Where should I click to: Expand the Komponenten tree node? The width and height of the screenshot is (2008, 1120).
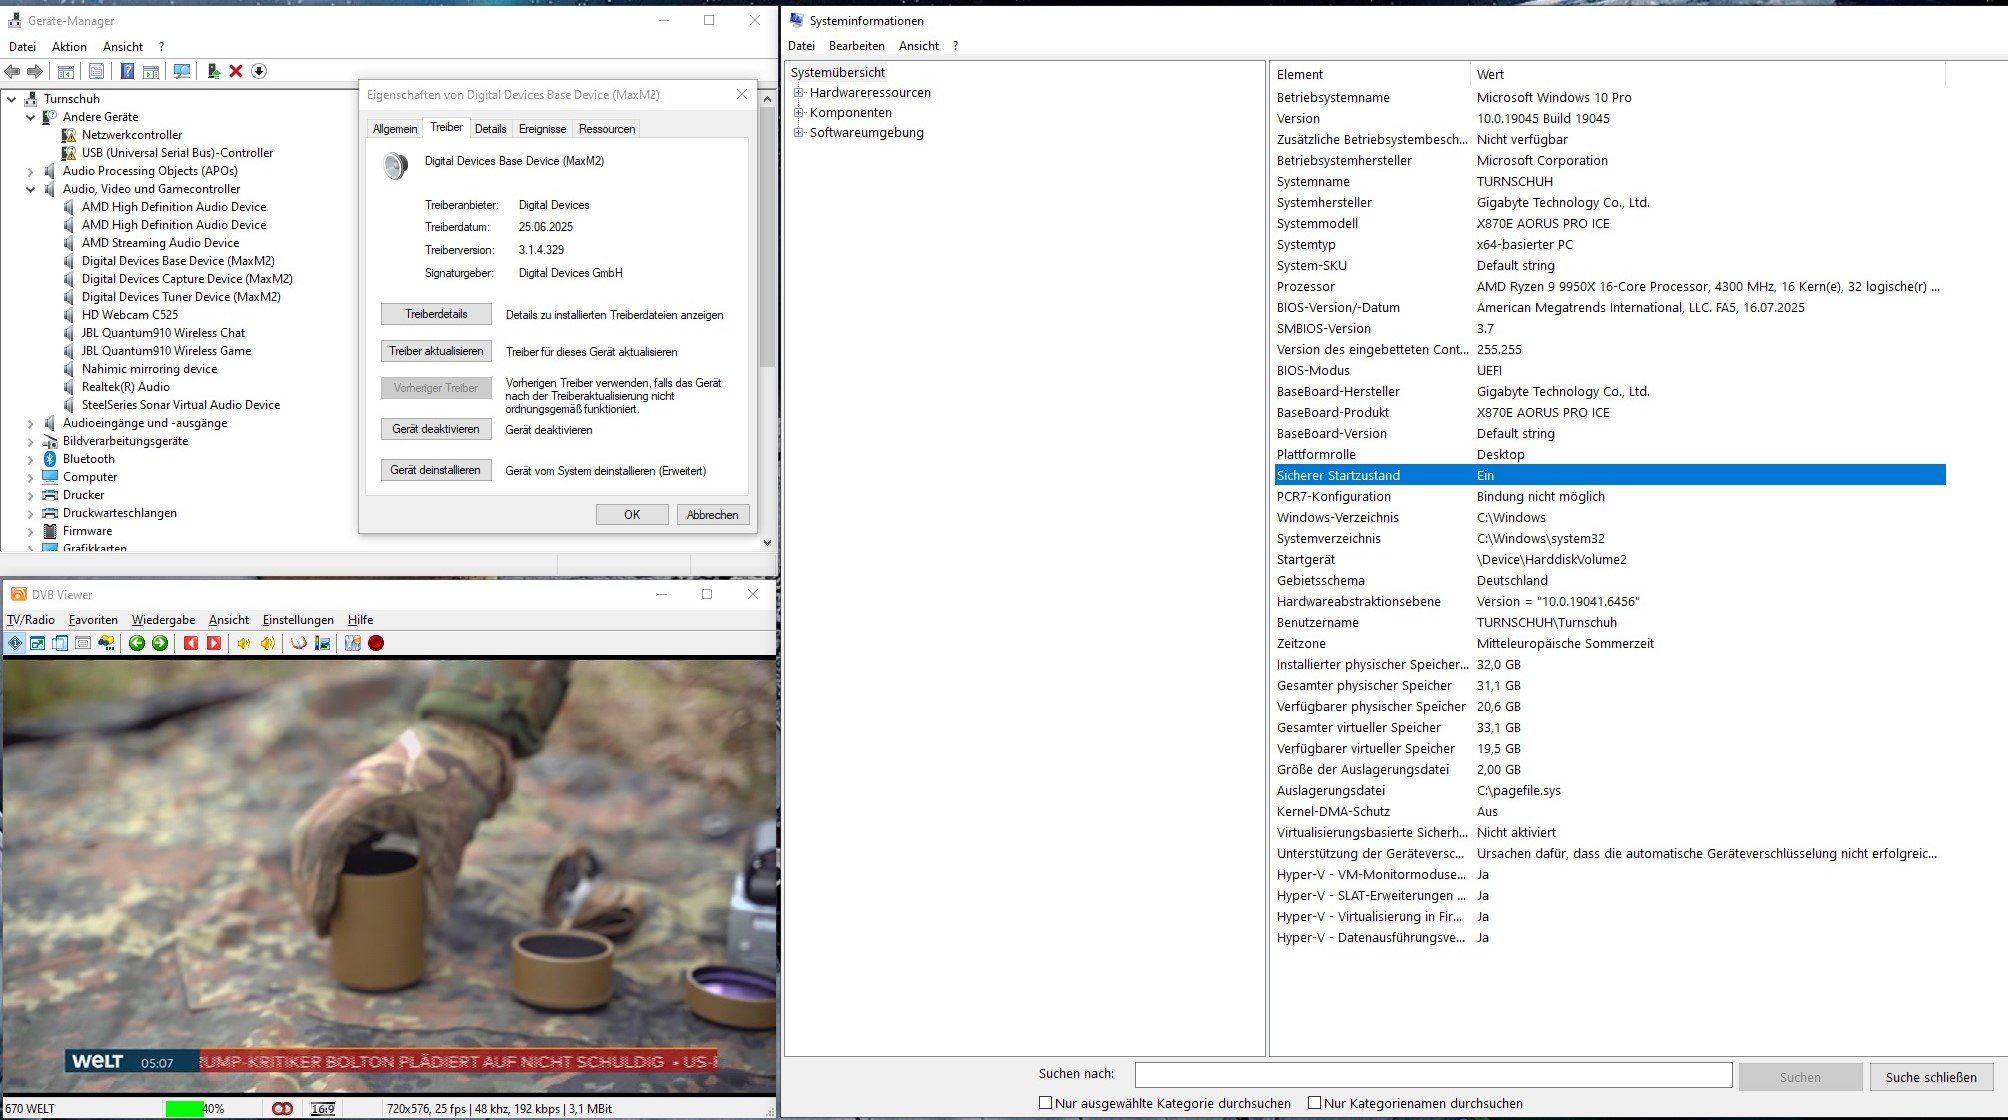pos(799,113)
